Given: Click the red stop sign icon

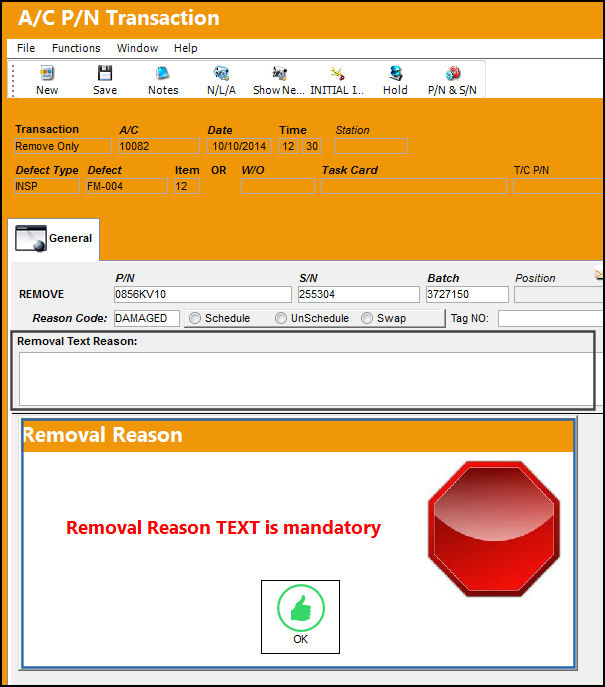Looking at the screenshot, I should click(x=494, y=528).
